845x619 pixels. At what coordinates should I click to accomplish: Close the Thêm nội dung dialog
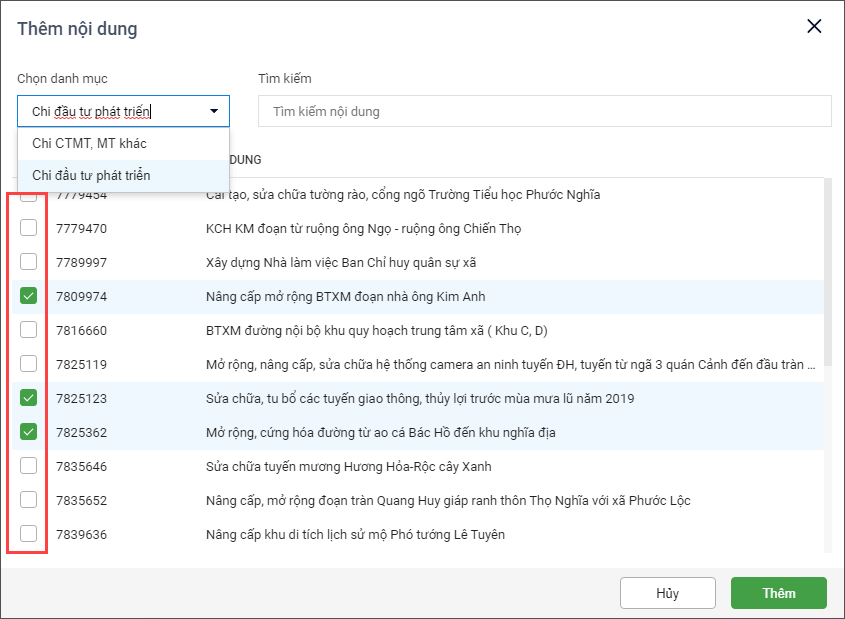(814, 27)
